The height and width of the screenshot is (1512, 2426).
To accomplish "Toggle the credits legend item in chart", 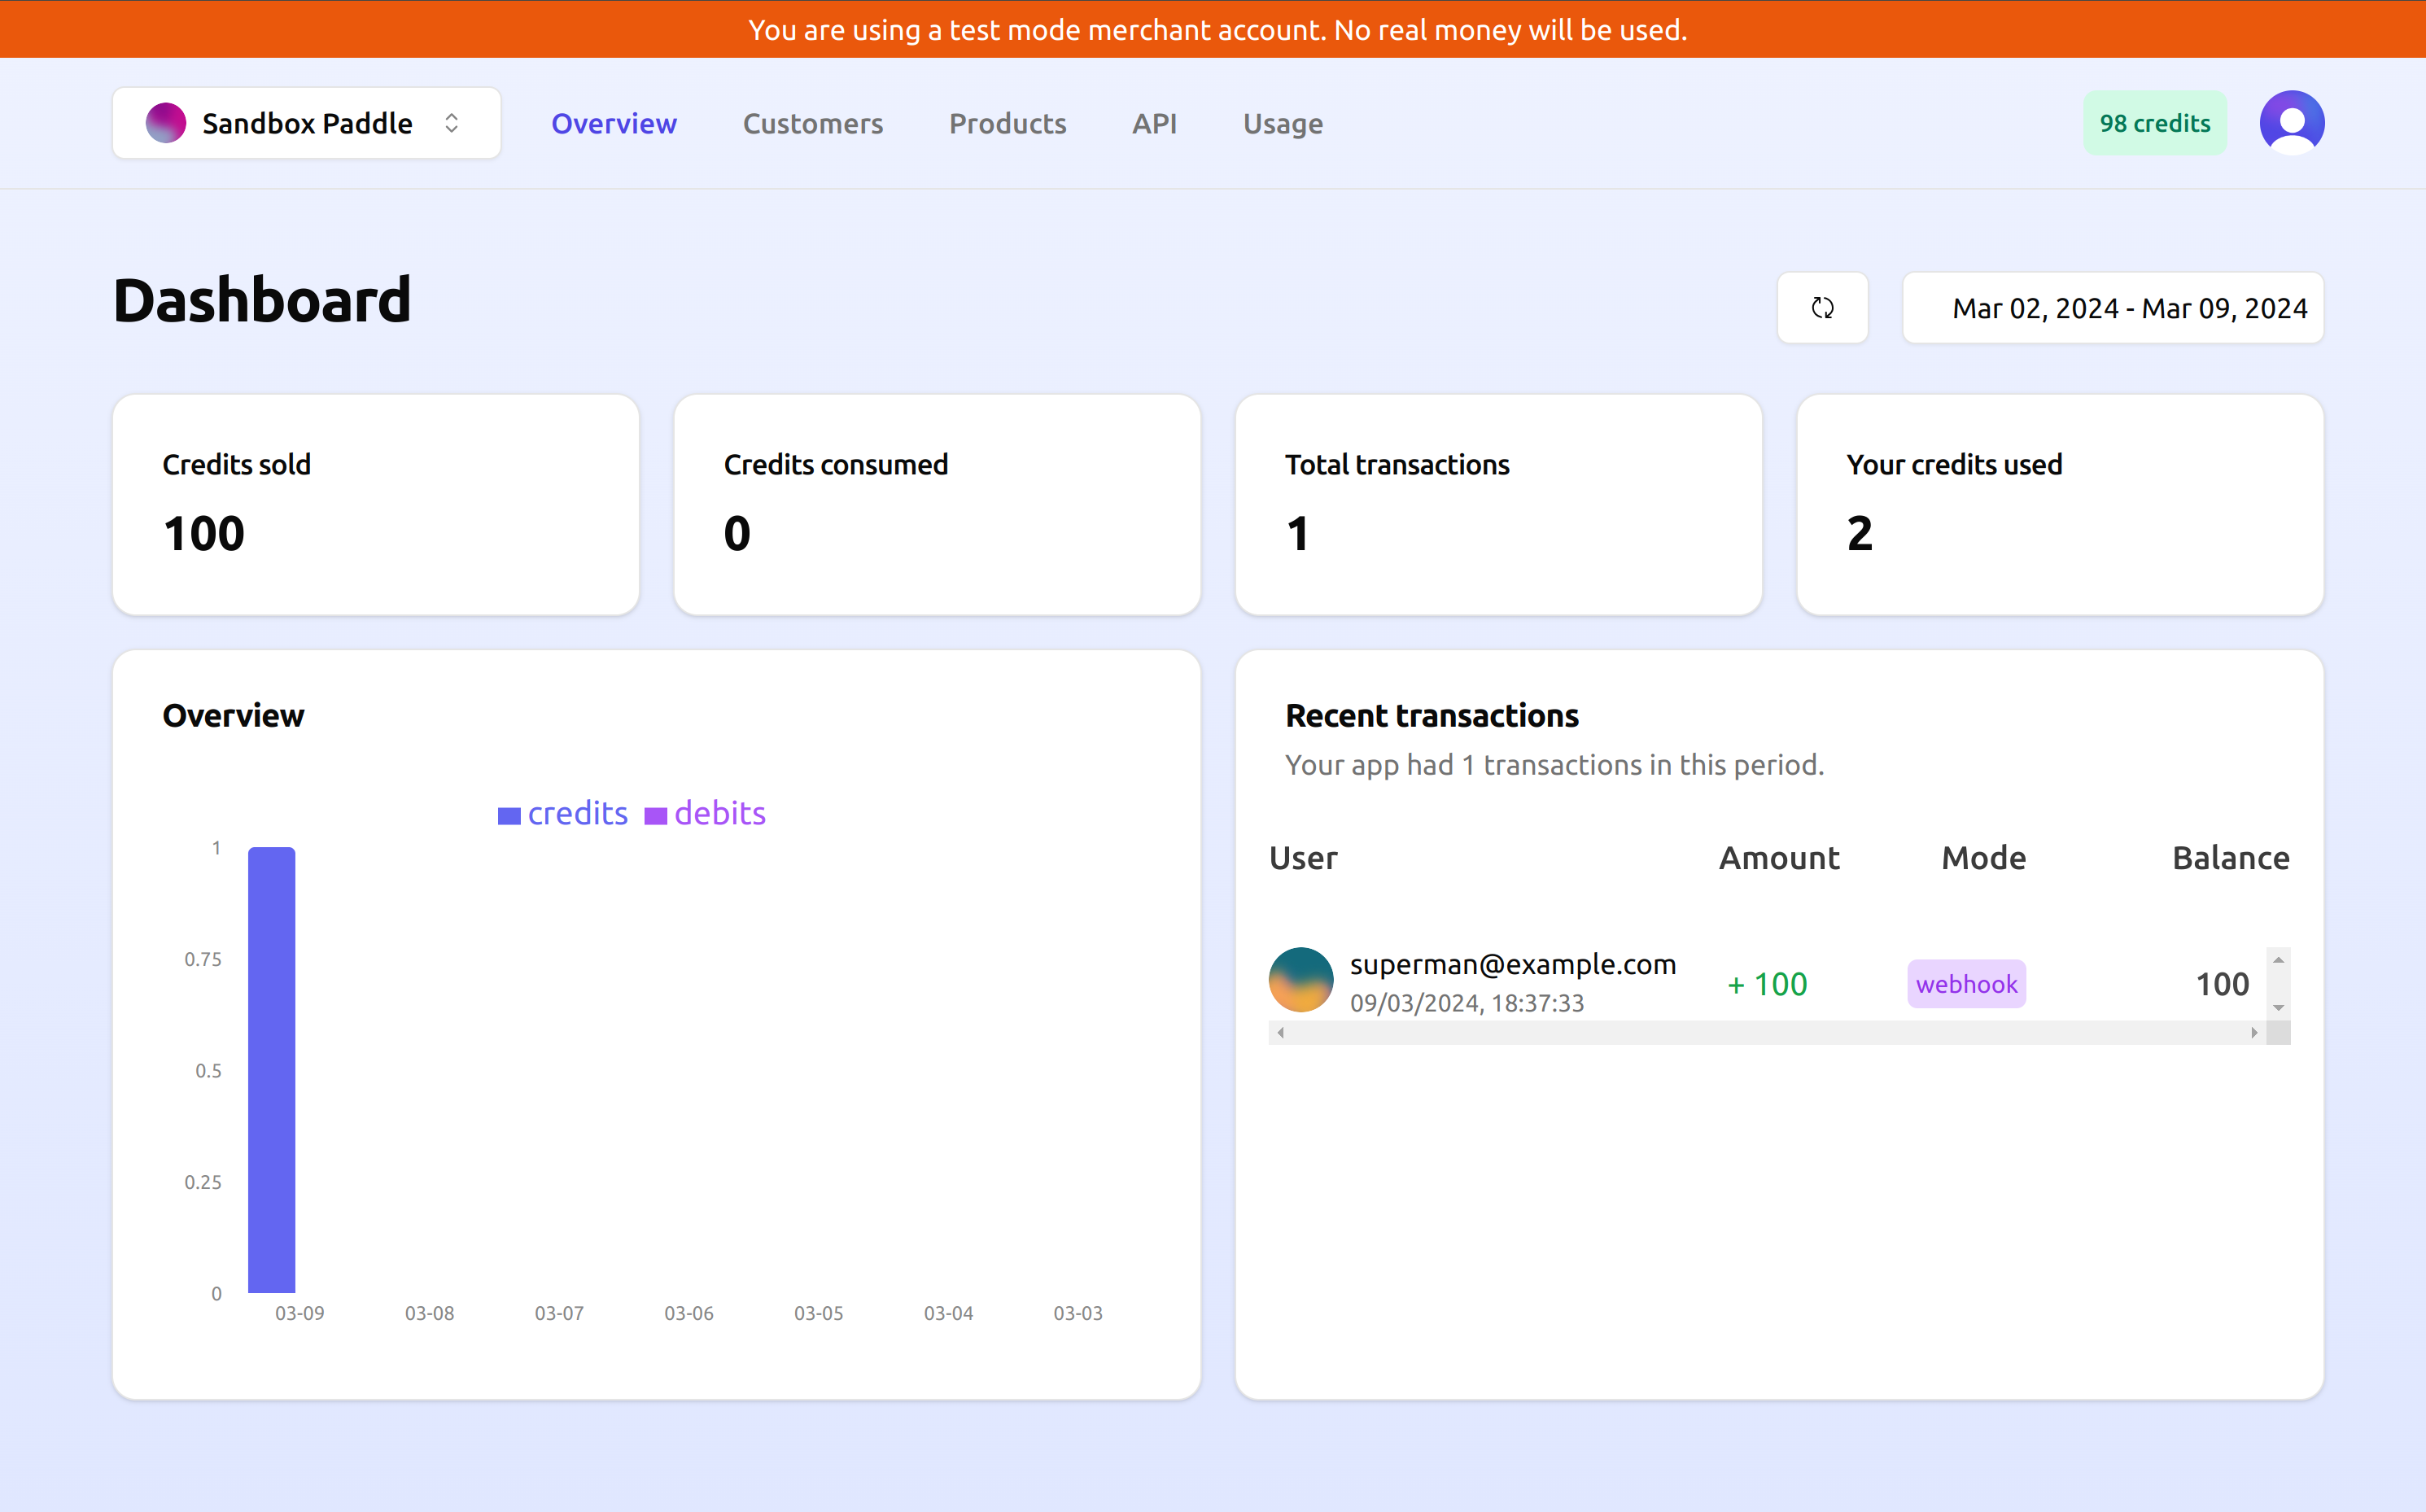I will [563, 814].
